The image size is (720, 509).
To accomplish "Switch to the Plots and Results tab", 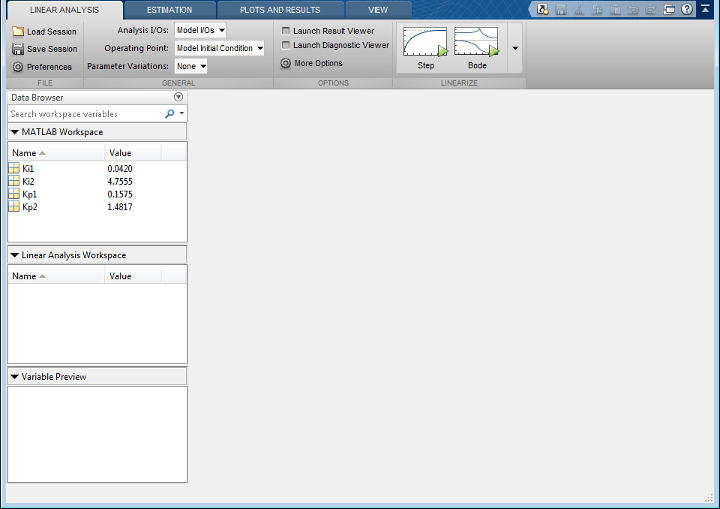I will [x=280, y=10].
